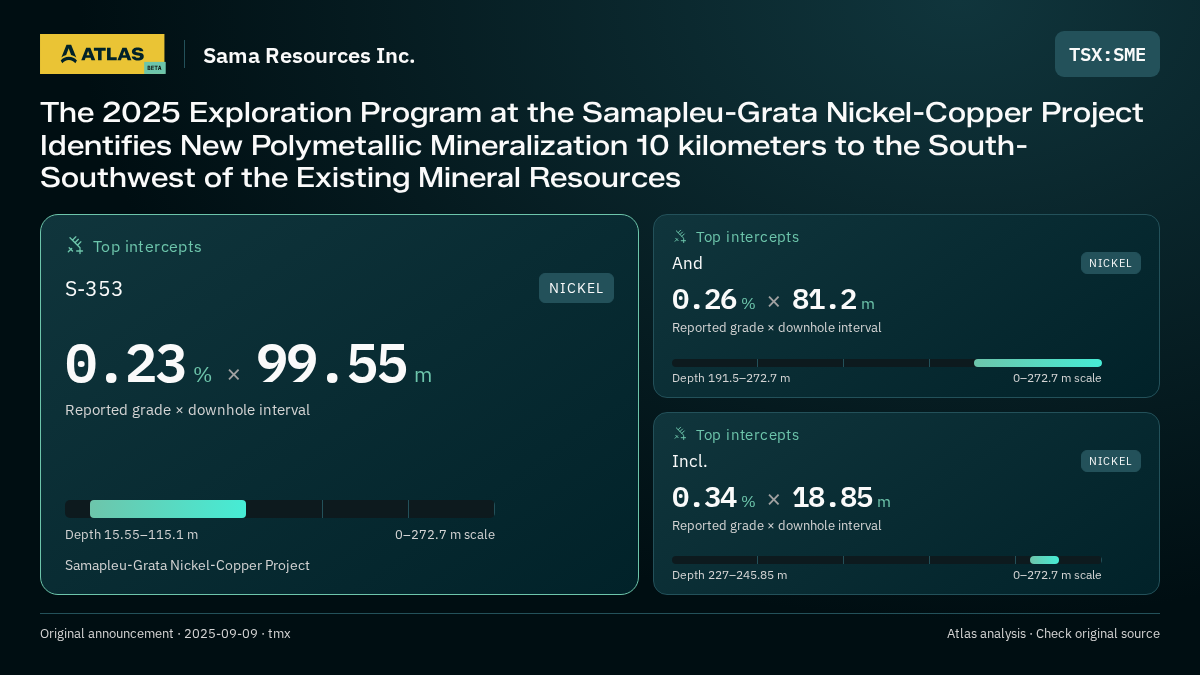Click the Depth 15.55–115.1 m label
The image size is (1200, 675).
132,535
